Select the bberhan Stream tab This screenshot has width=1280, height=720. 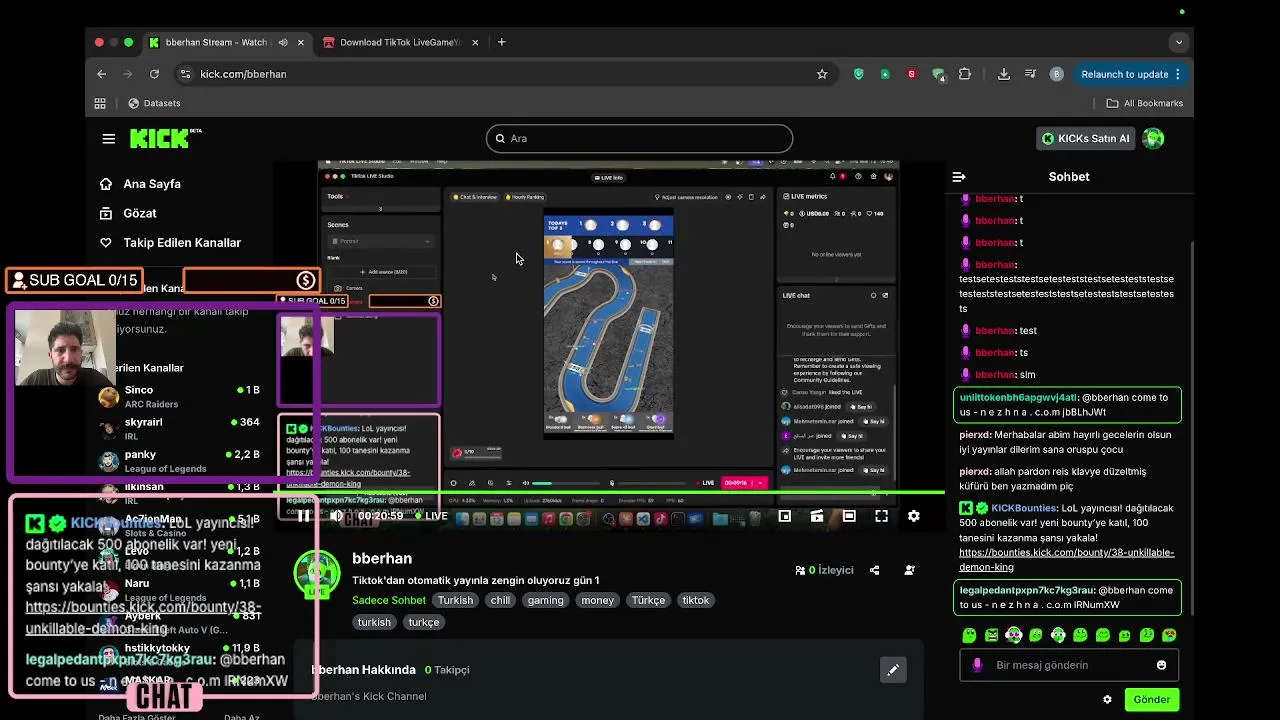(x=226, y=42)
